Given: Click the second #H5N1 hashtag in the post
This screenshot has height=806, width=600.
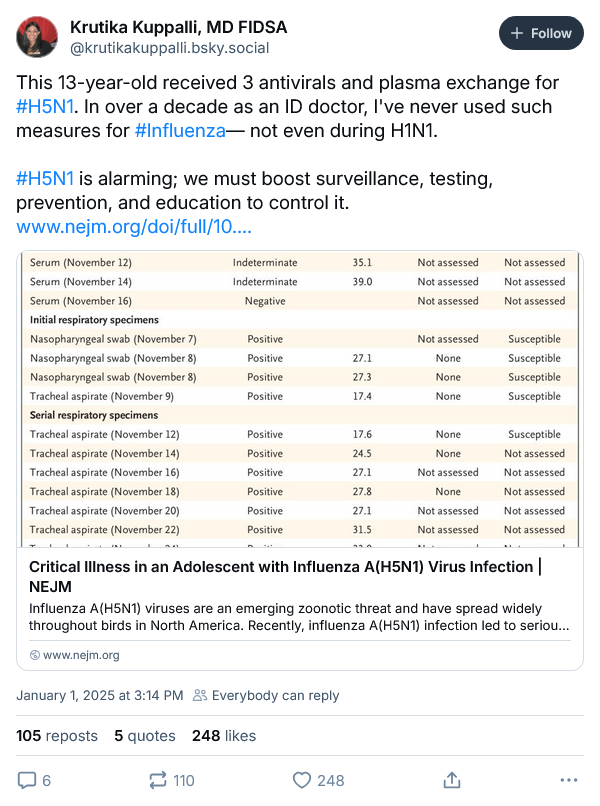Looking at the screenshot, I should pyautogui.click(x=44, y=178).
